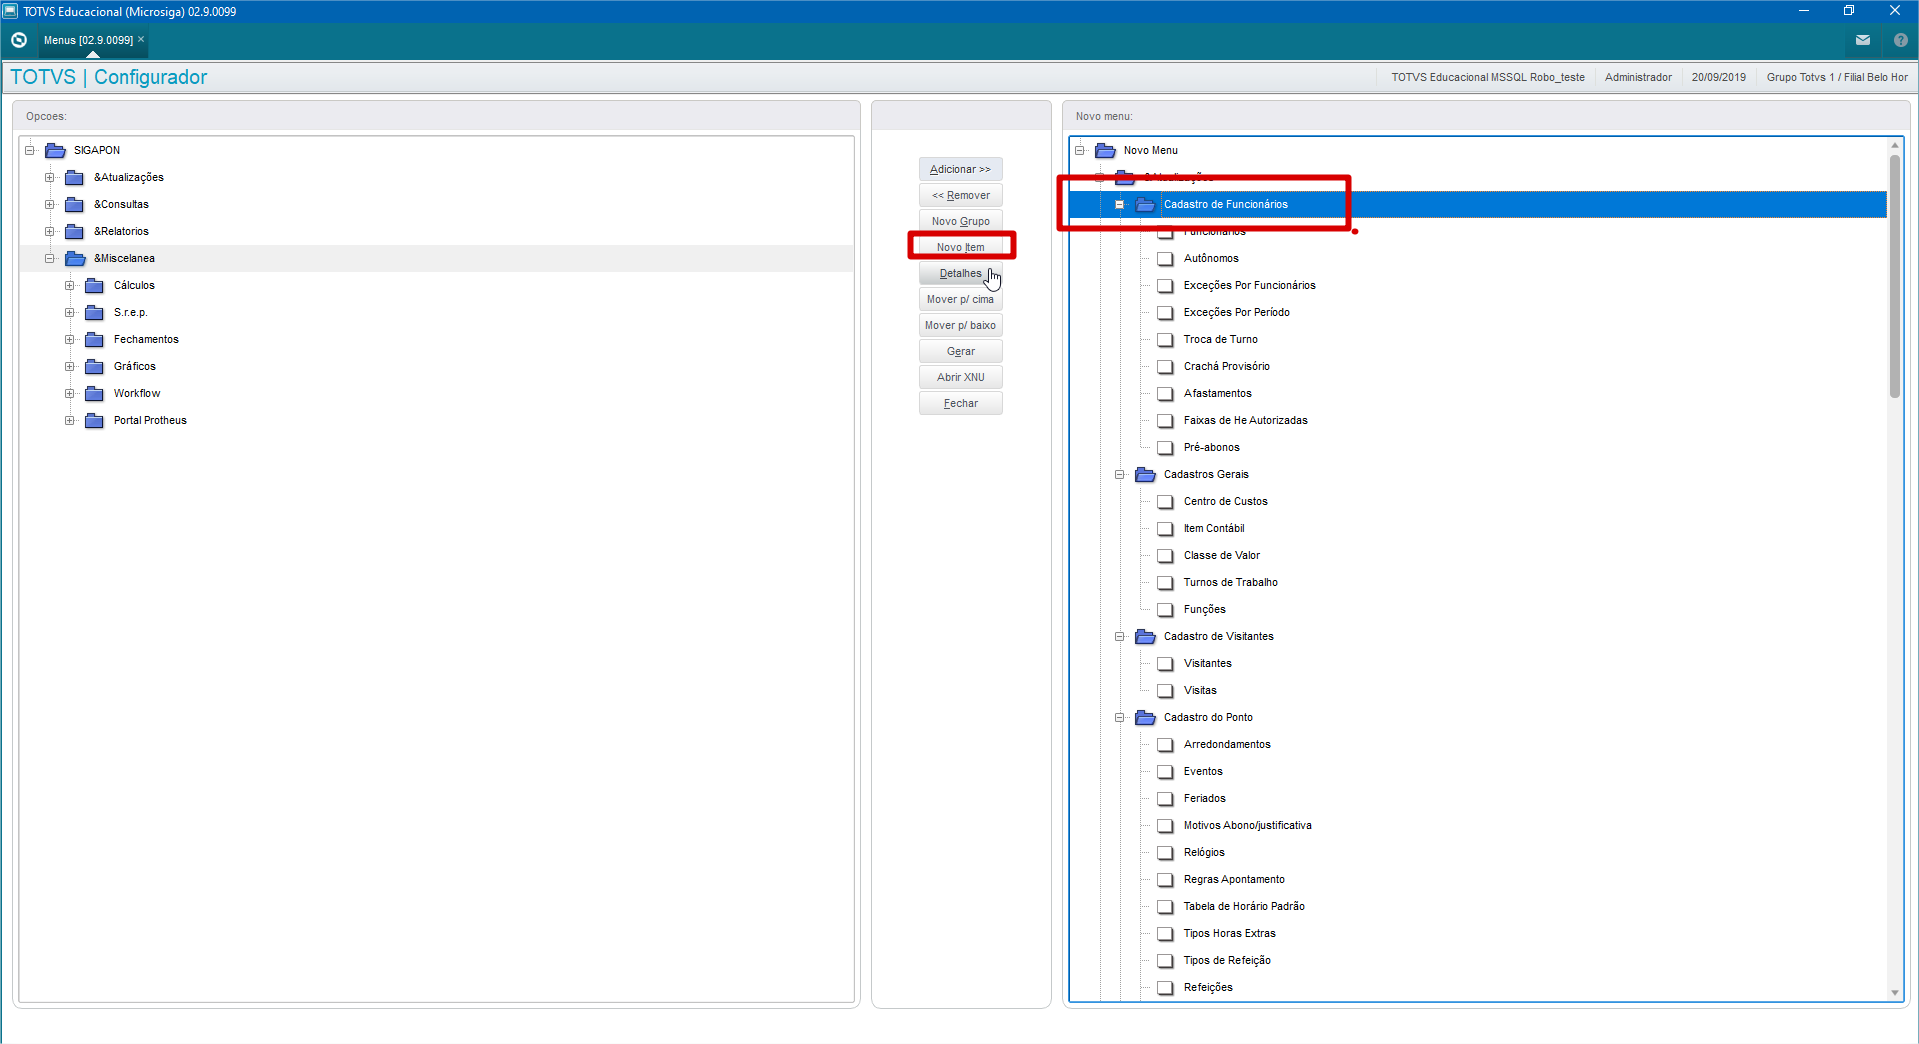Check the Crachá Provisório box
The width and height of the screenshot is (1919, 1044).
coord(1165,366)
